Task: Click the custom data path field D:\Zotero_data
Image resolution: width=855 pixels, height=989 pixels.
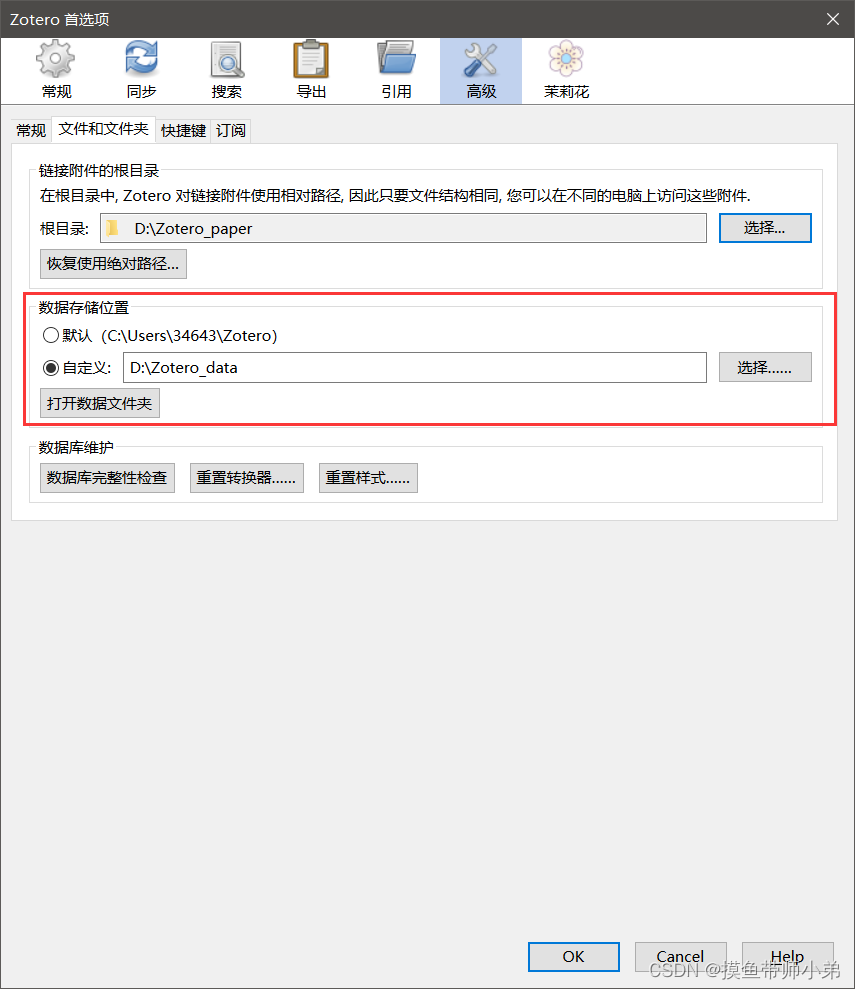Action: pos(415,368)
